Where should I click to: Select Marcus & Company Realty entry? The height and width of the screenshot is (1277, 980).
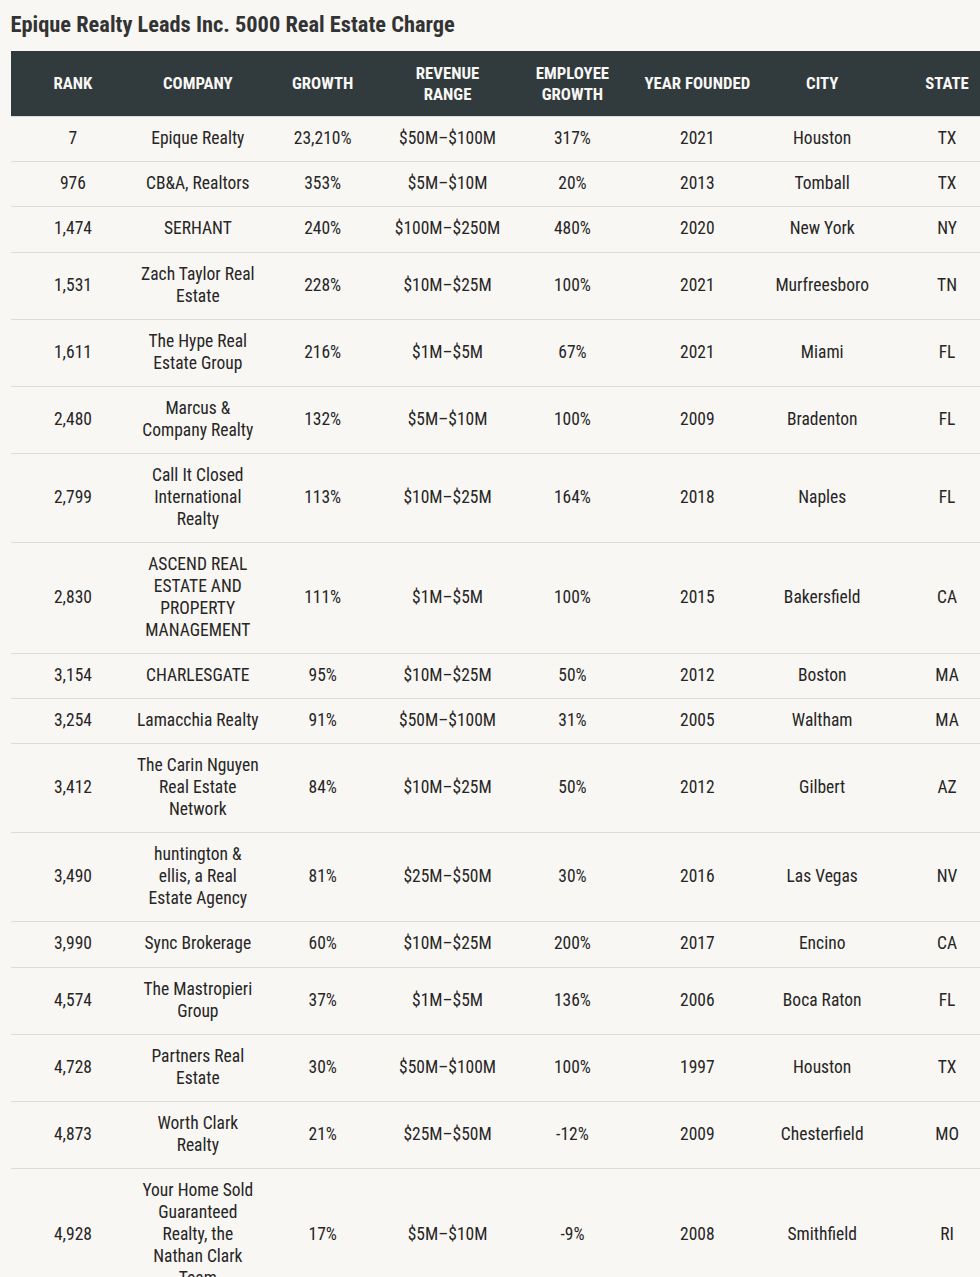click(x=197, y=419)
